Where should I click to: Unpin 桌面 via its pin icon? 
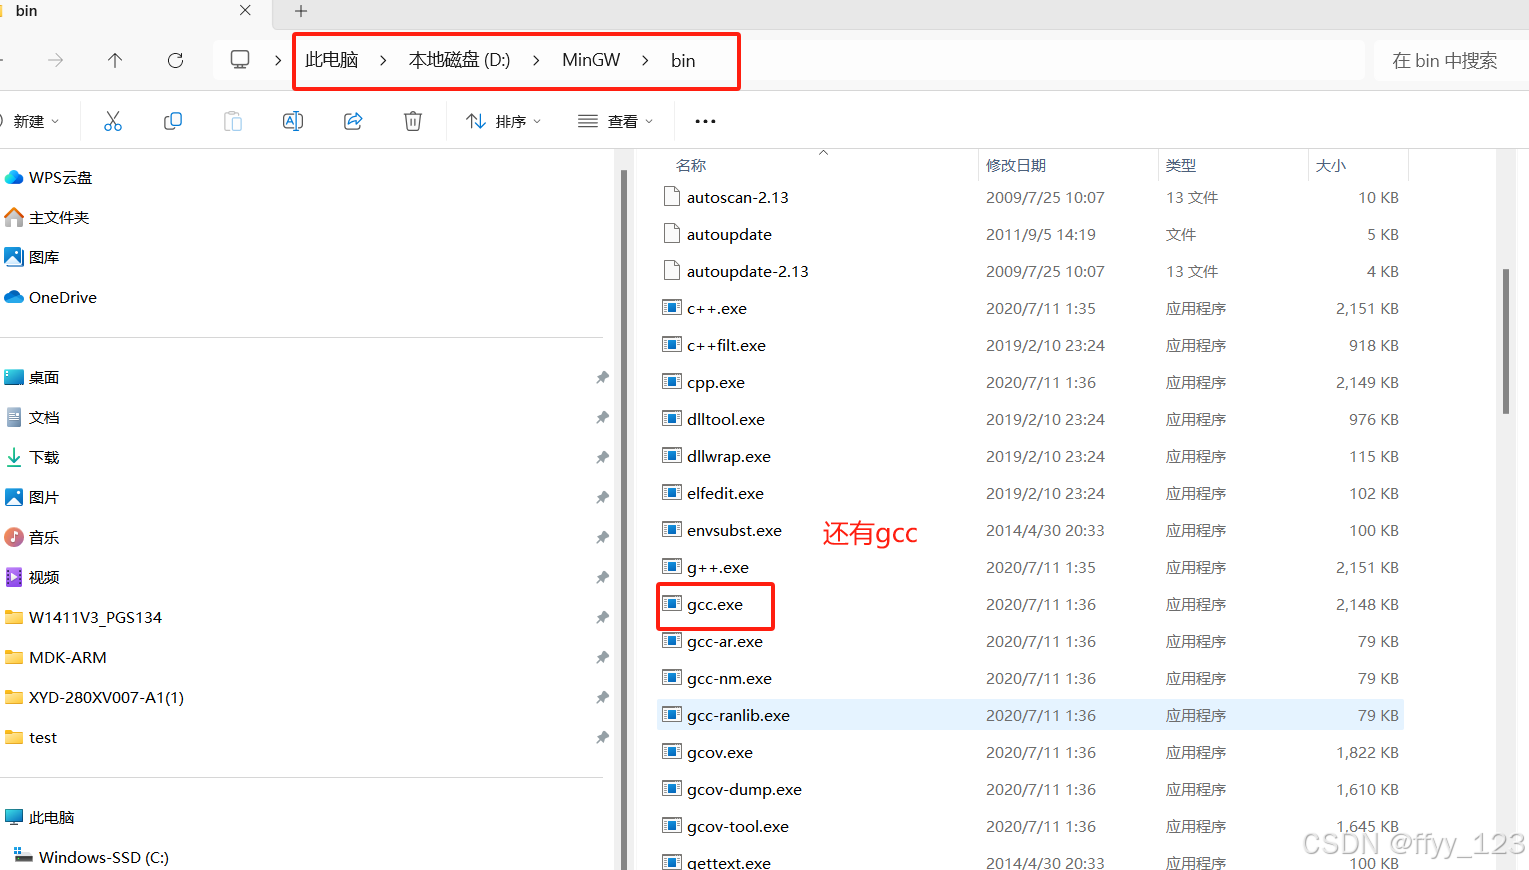point(602,377)
